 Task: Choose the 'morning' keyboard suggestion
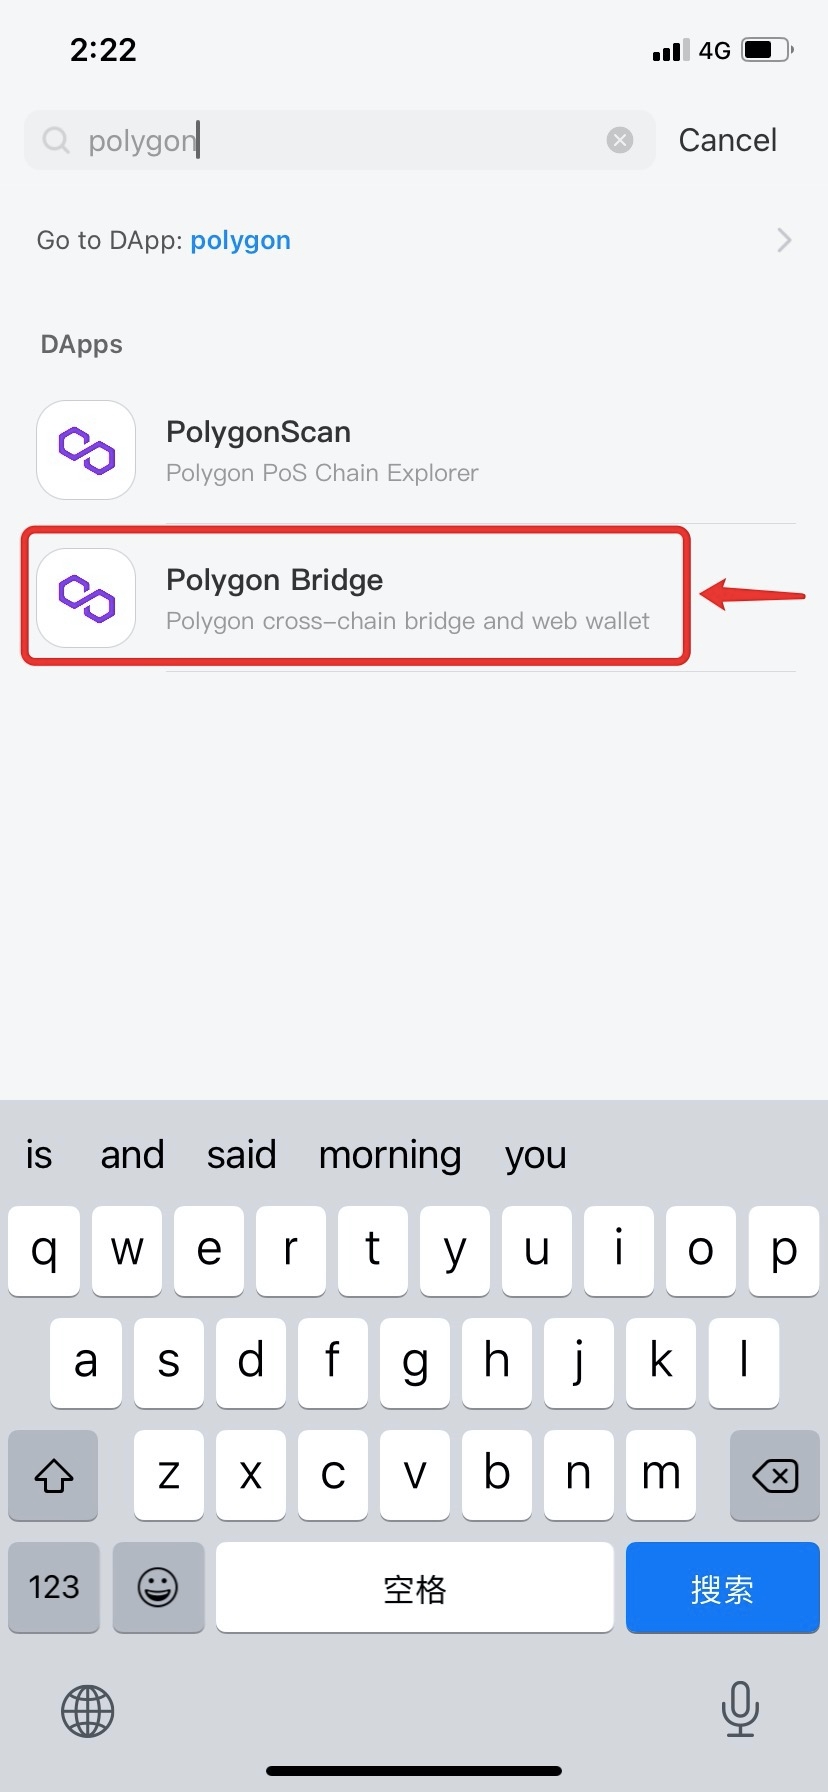click(x=390, y=1155)
